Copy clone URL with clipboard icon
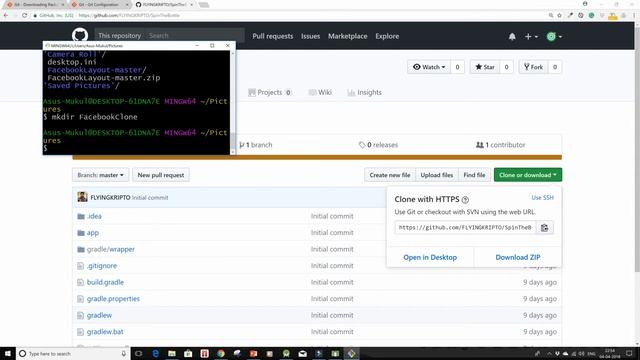 544,227
